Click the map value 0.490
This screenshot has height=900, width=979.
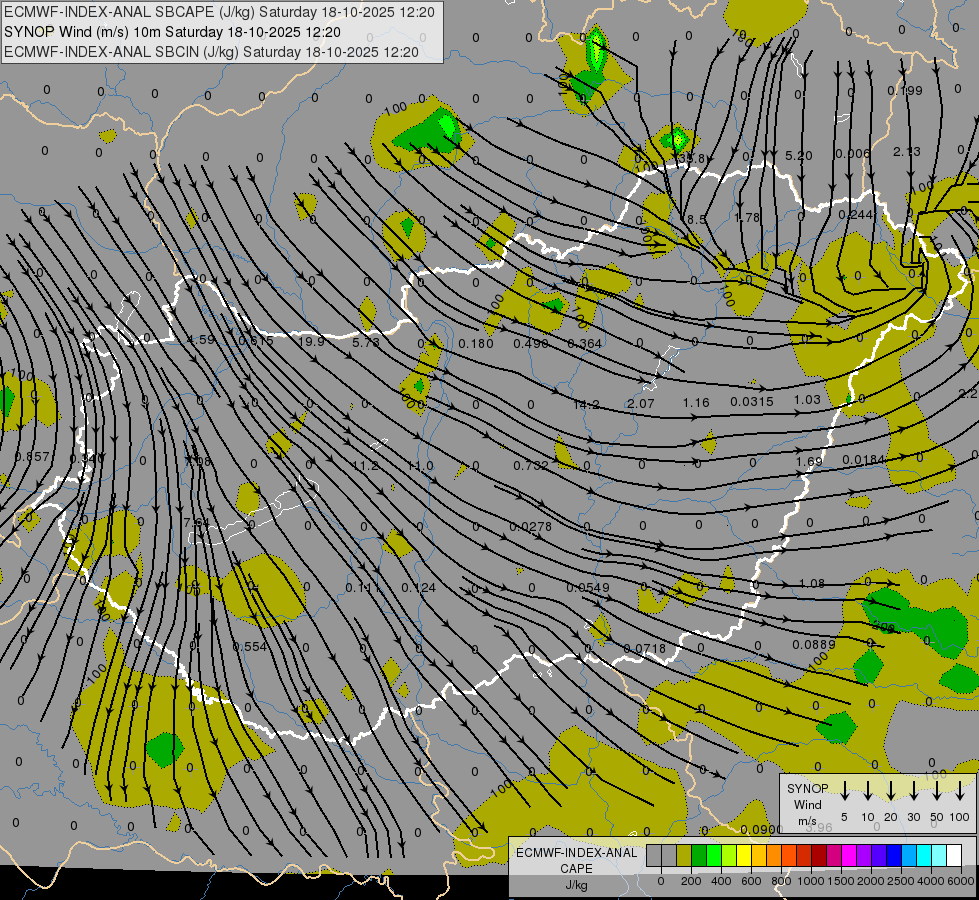(531, 344)
